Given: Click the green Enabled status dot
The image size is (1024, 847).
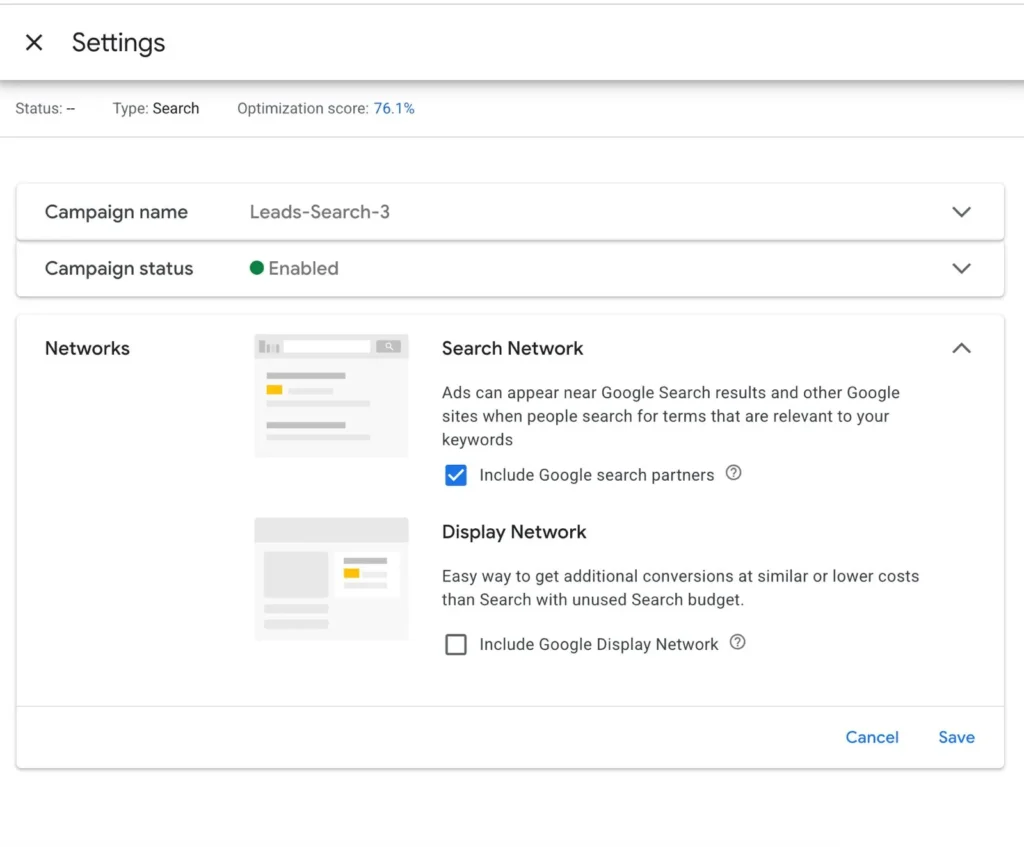Looking at the screenshot, I should click(x=257, y=268).
